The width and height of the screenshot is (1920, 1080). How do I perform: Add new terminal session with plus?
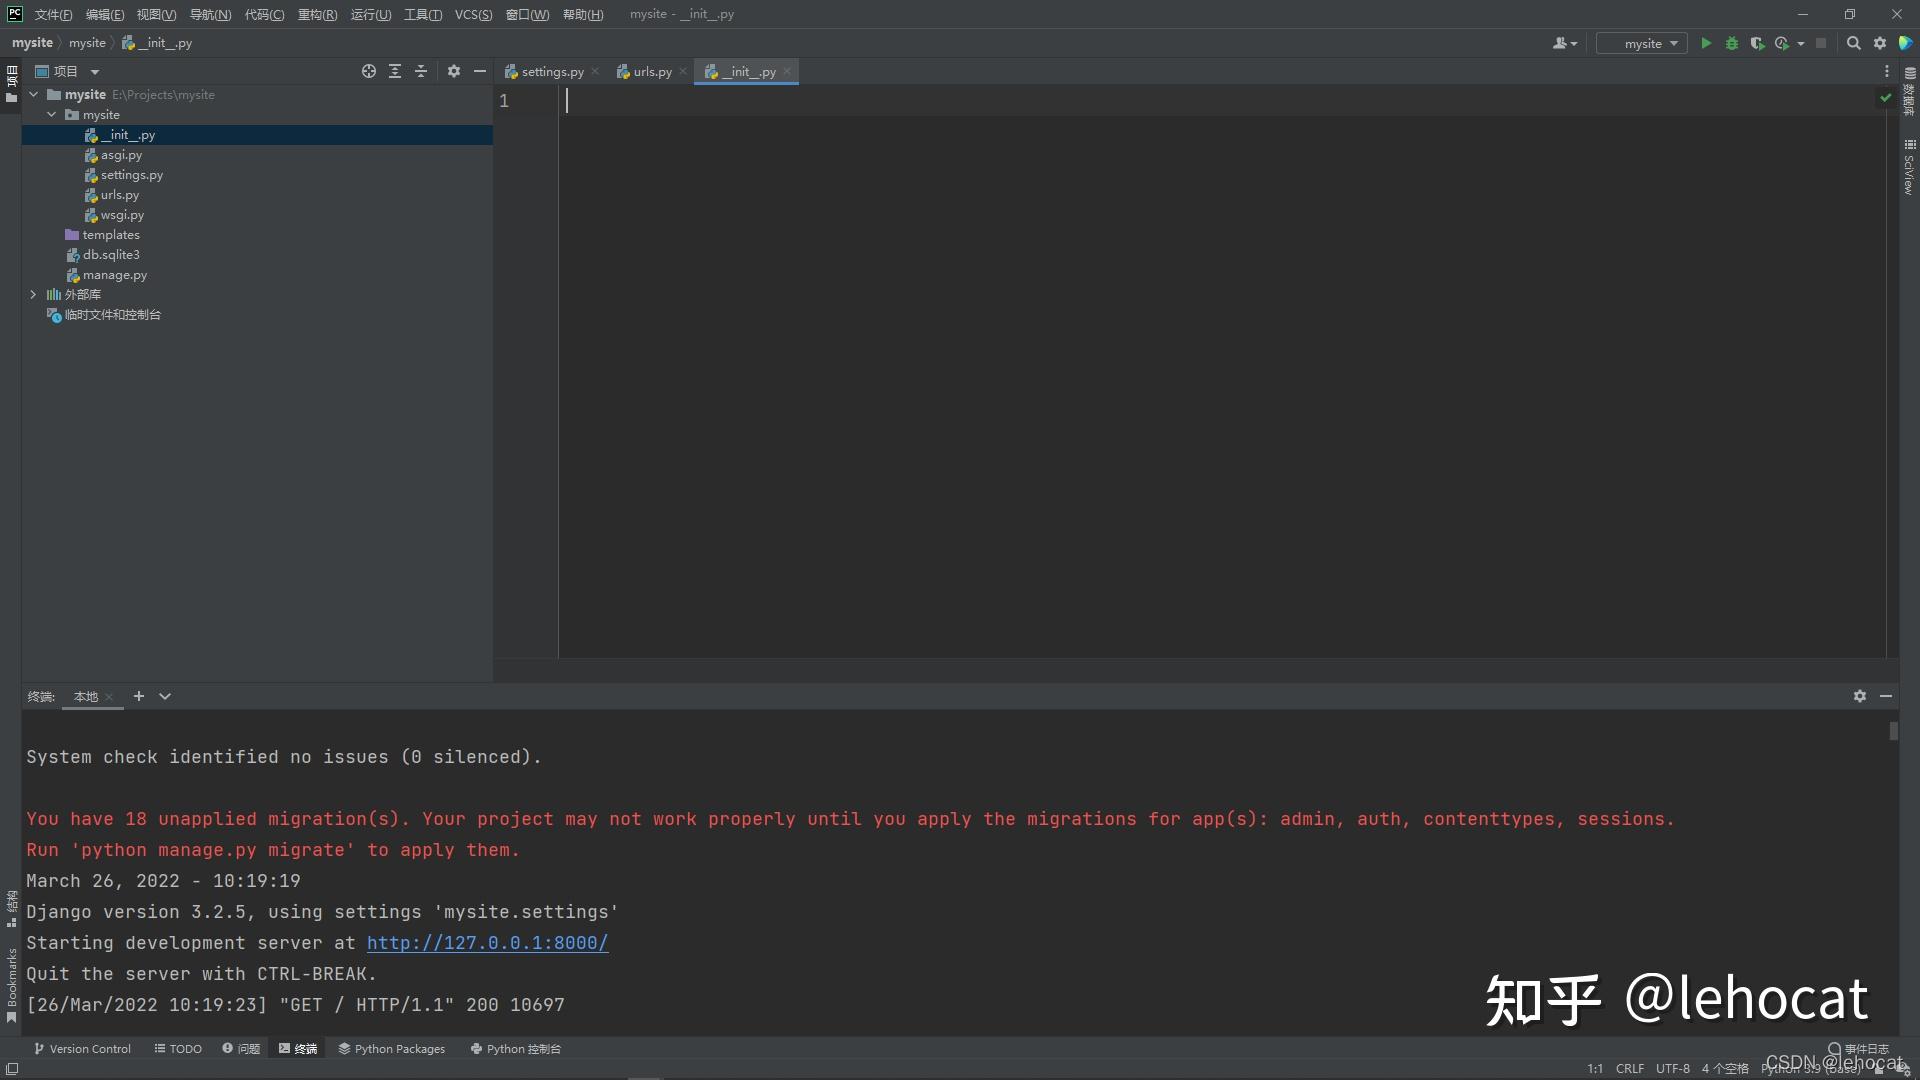point(139,696)
